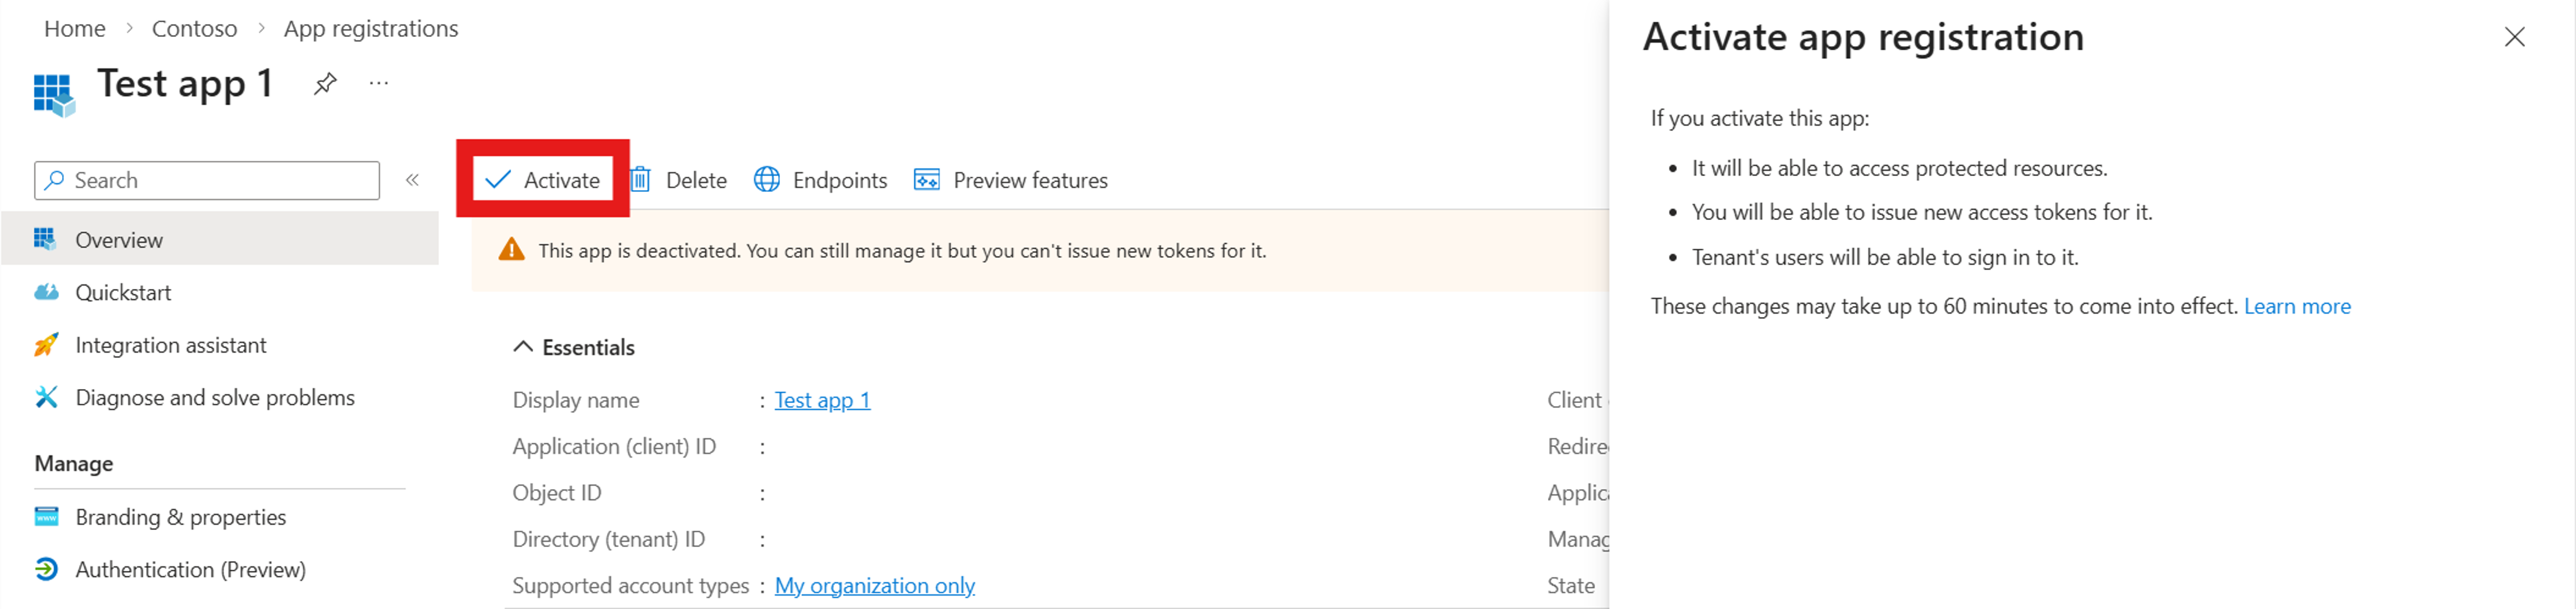View the app Endpoints
The height and width of the screenshot is (609, 2576).
(820, 180)
